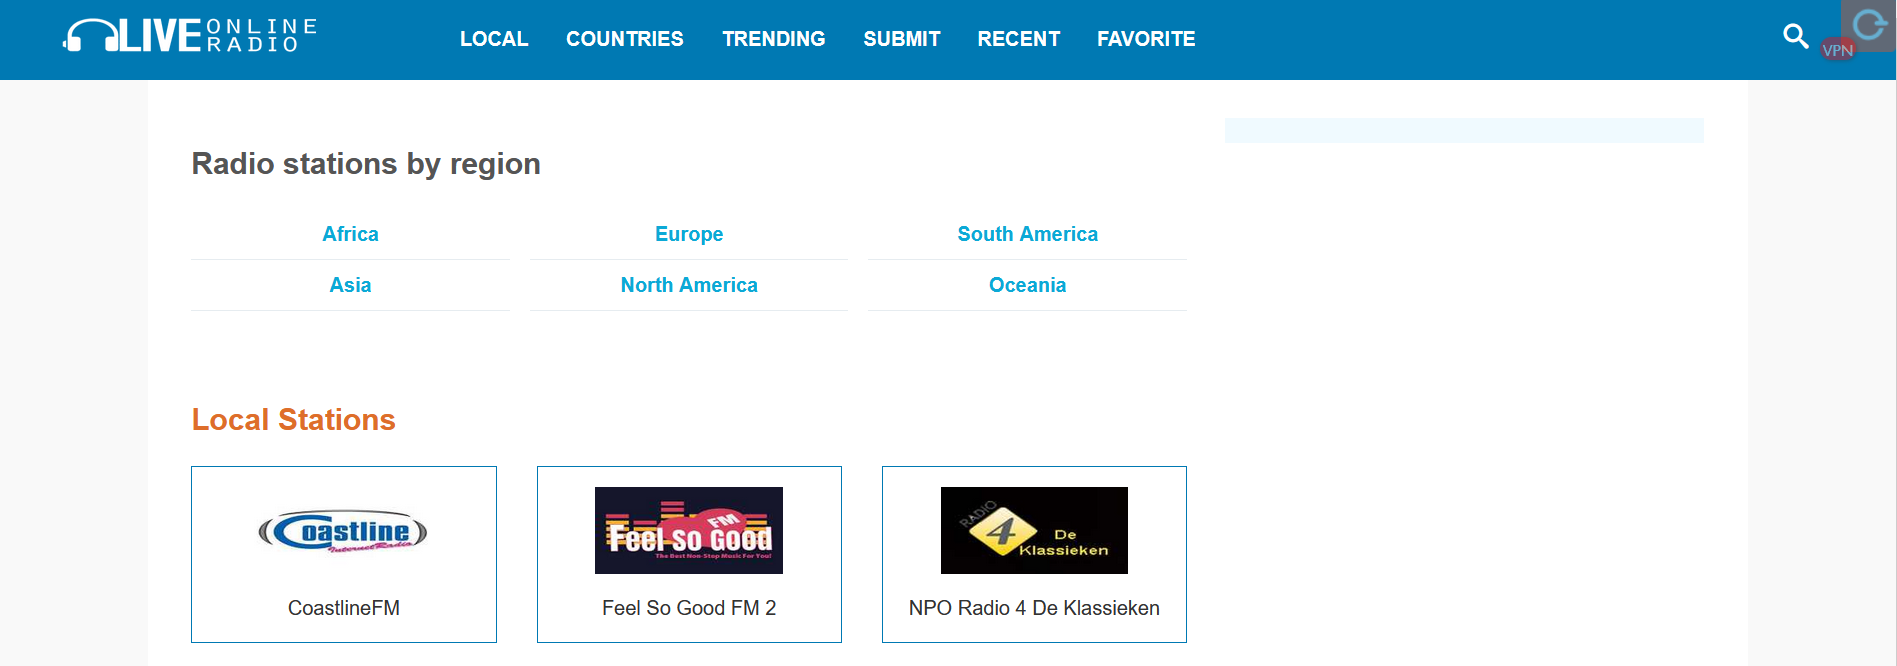This screenshot has width=1897, height=666.
Task: Open the Feel So Good FM 2 title
Action: (689, 608)
